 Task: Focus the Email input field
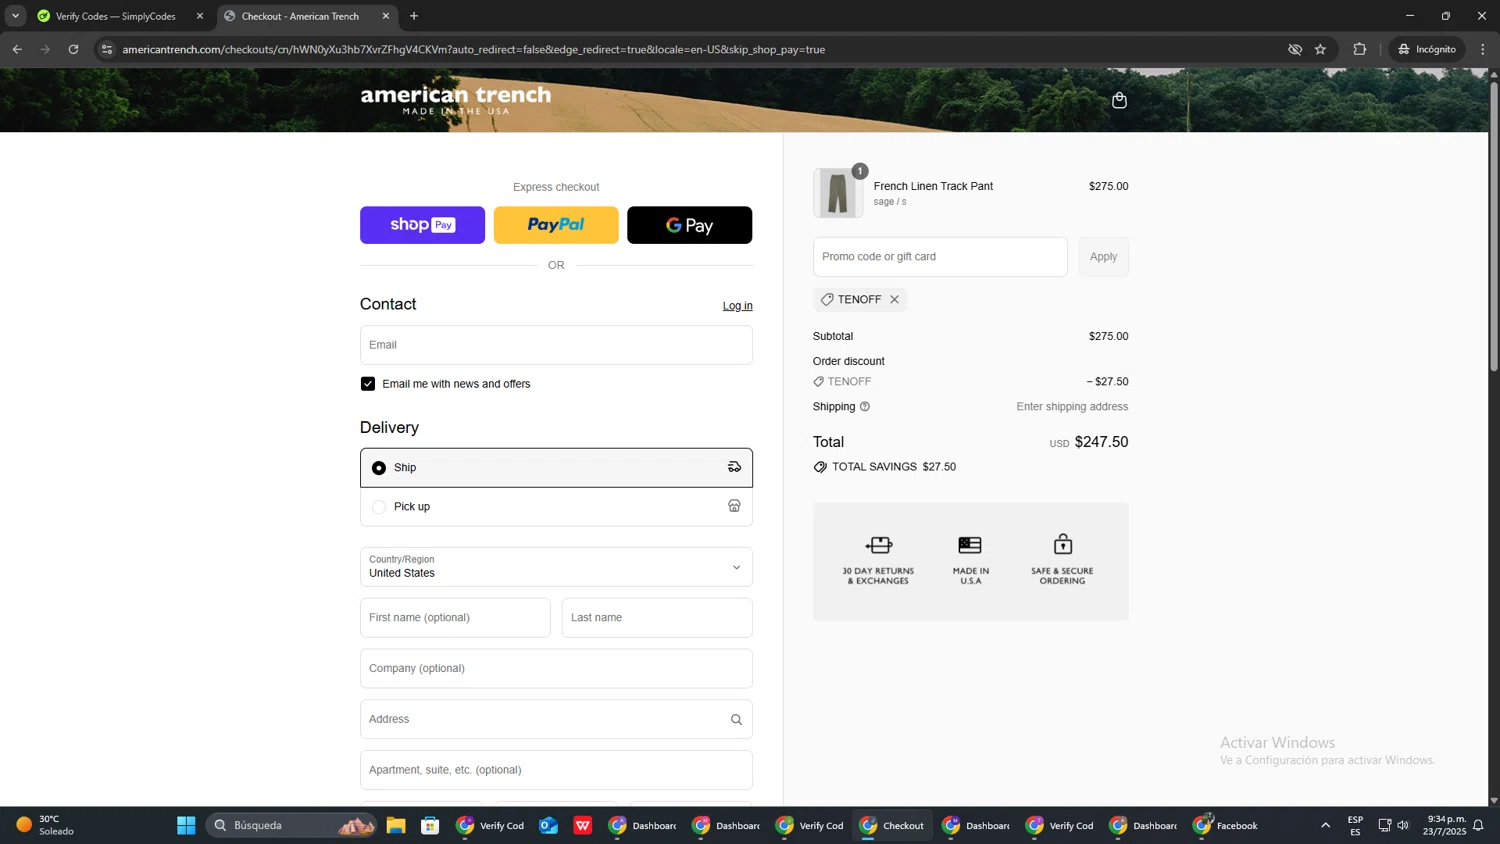coord(556,345)
